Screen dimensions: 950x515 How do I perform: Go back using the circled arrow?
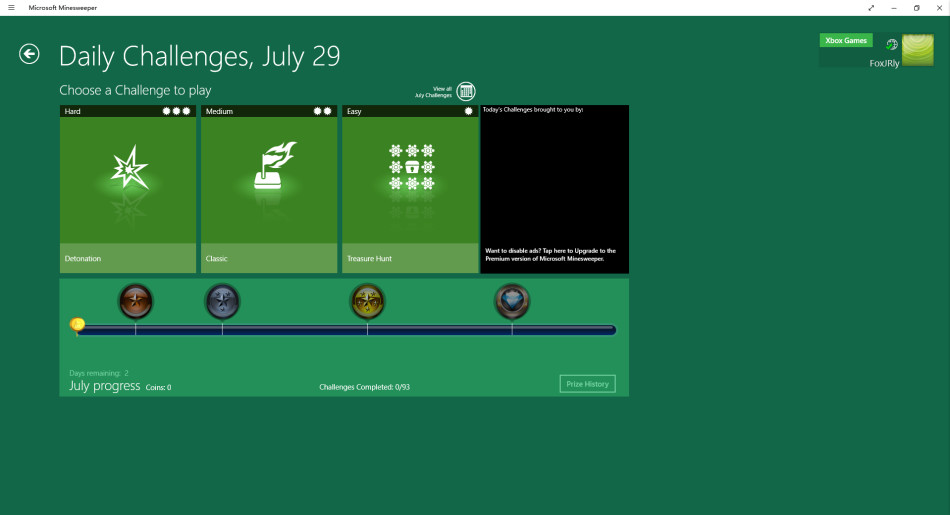point(29,54)
